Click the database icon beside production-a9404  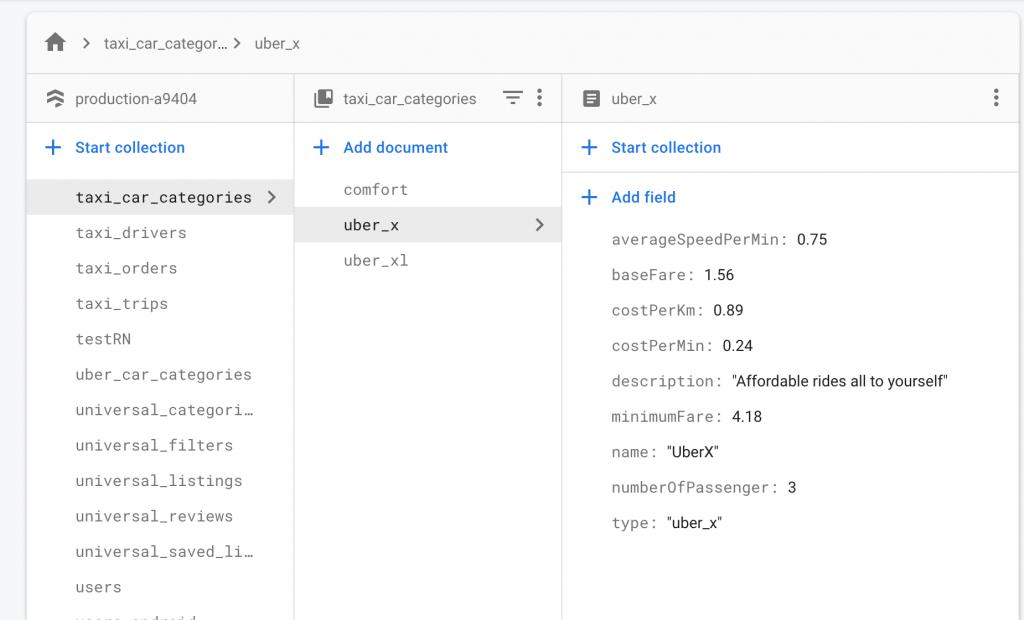(x=55, y=98)
